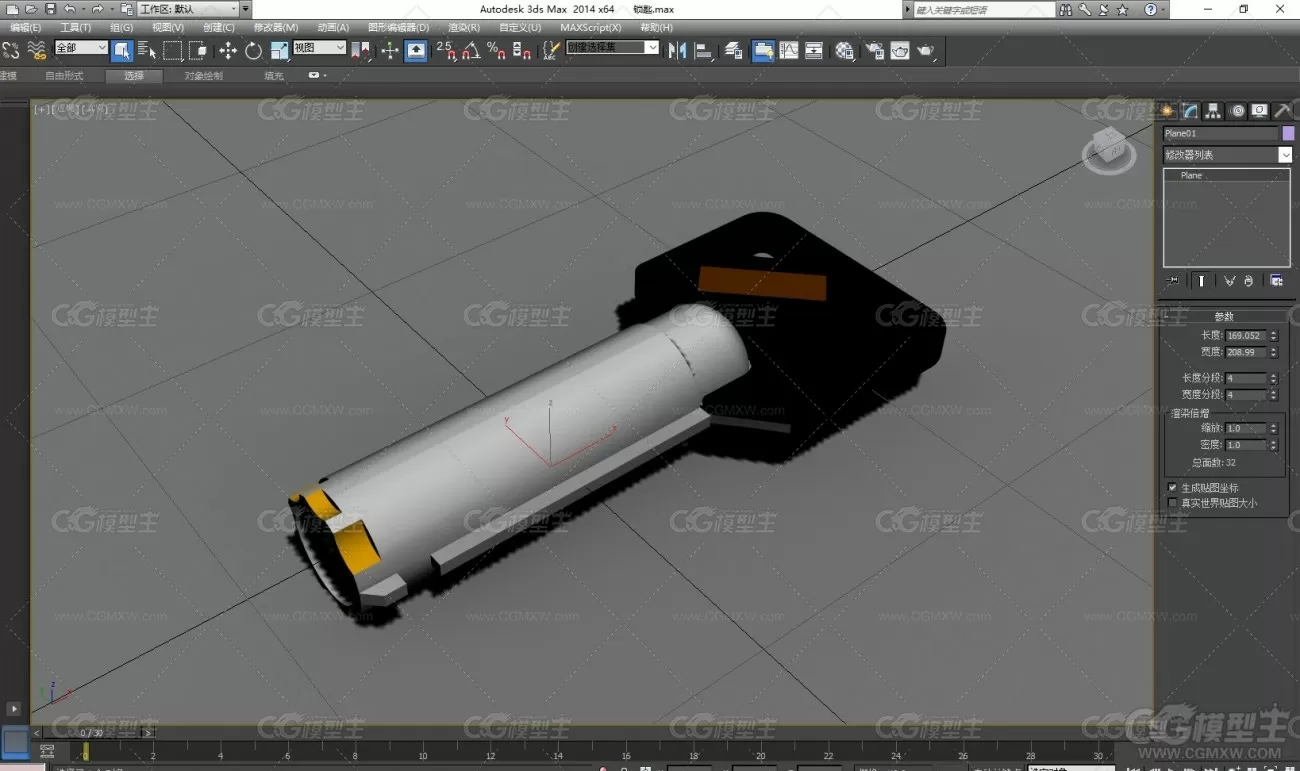This screenshot has height=771, width=1300.
Task: Choose the Rectangular Selection Region tool
Action: (173, 50)
